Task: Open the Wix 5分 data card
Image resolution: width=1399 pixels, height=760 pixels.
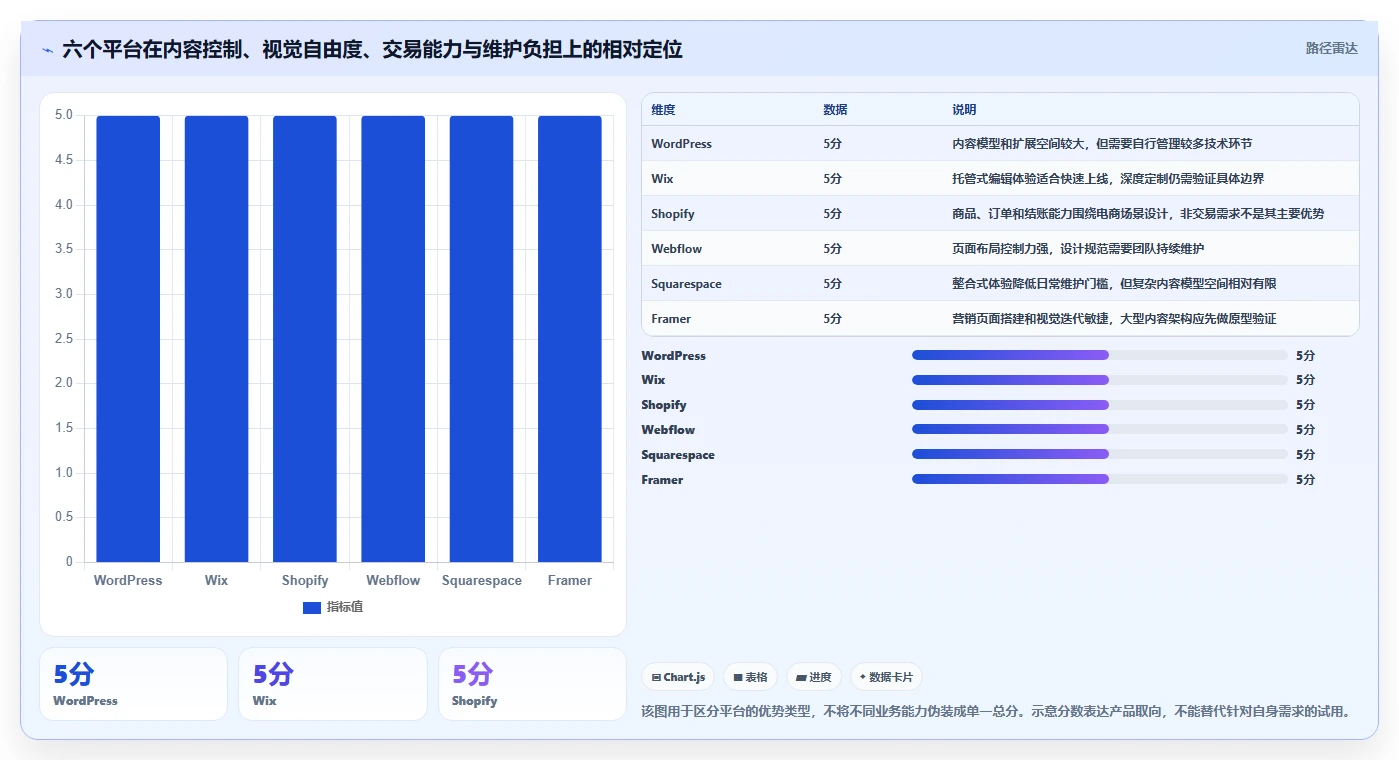Action: [x=333, y=684]
